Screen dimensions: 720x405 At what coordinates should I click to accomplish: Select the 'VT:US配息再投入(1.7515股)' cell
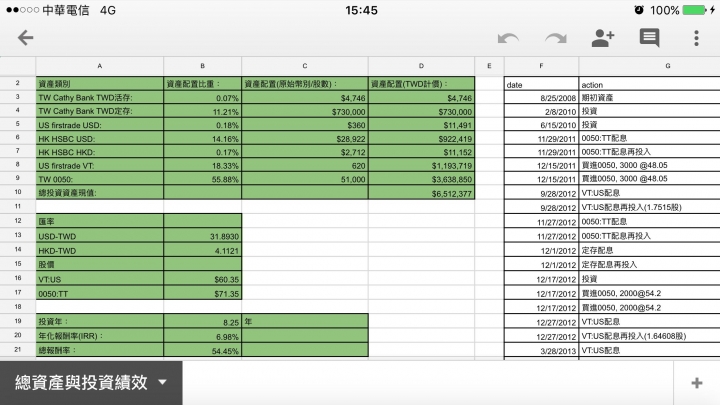649,207
